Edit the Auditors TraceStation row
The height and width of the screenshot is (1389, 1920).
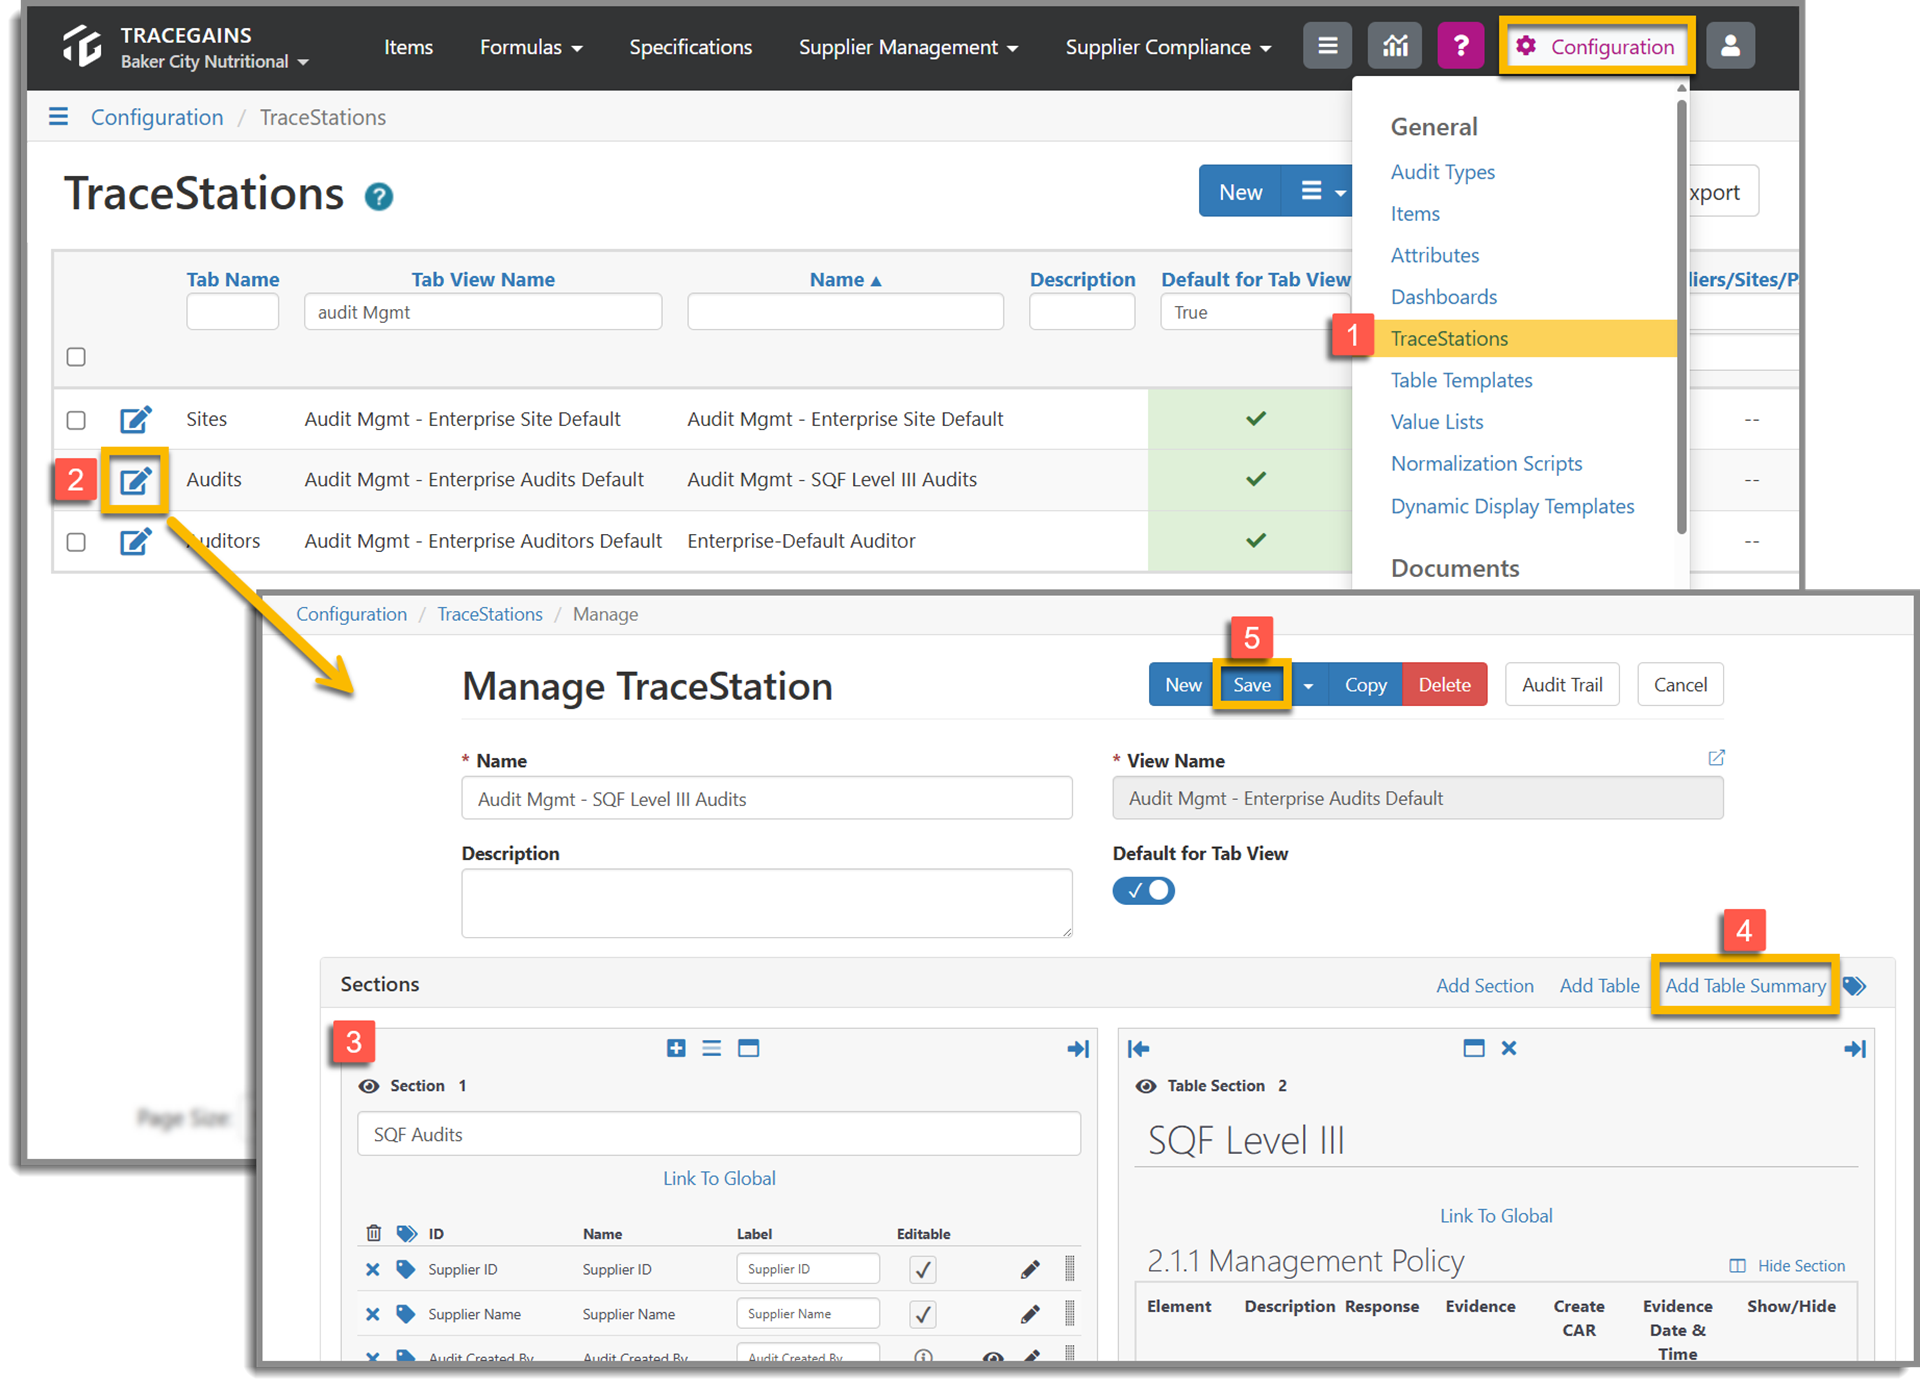pyautogui.click(x=135, y=541)
